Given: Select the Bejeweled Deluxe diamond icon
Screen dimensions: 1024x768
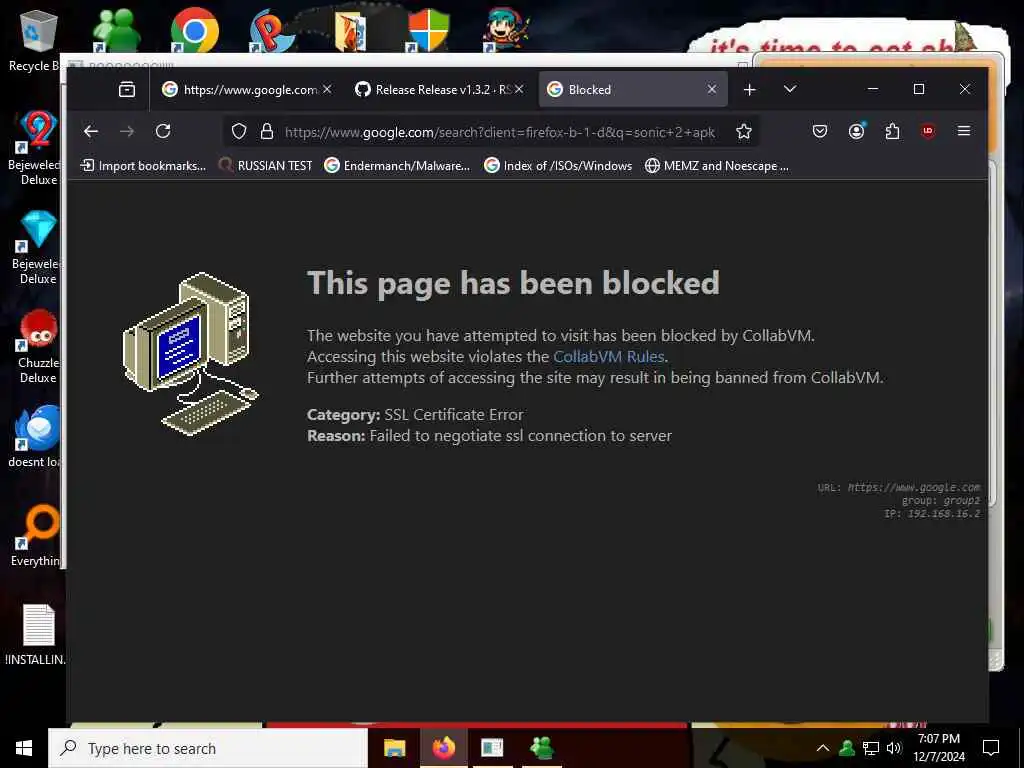Looking at the screenshot, I should (x=36, y=248).
